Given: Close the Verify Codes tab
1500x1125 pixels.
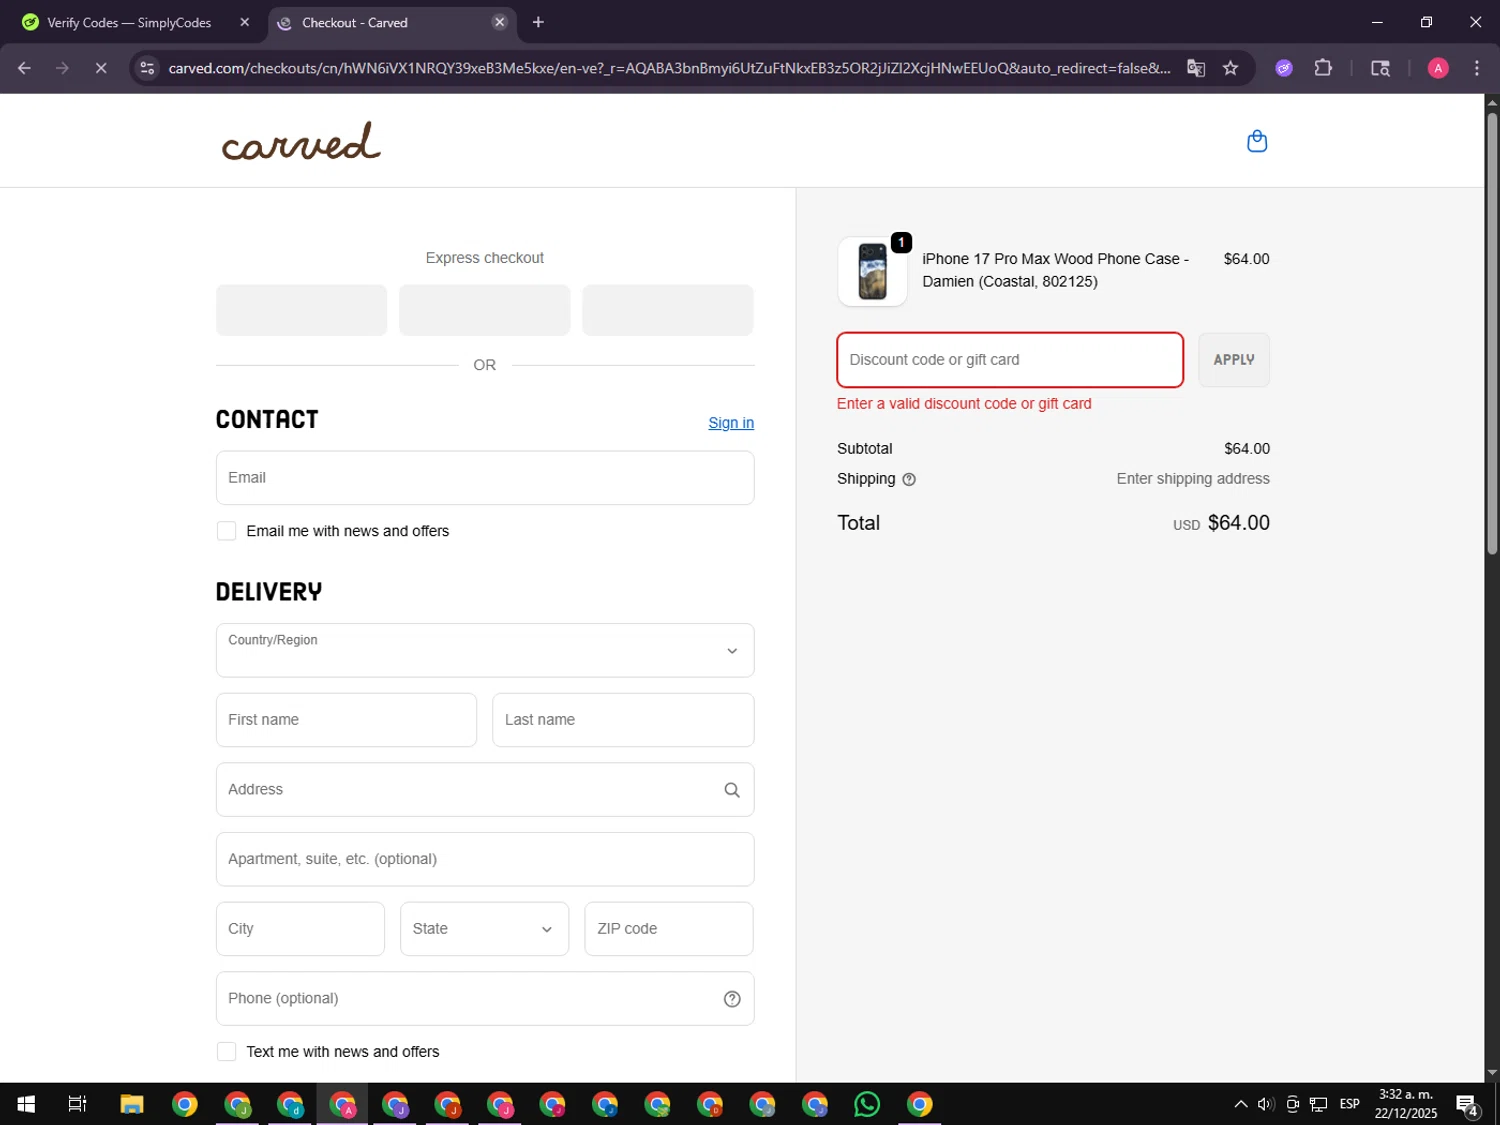Looking at the screenshot, I should pos(244,22).
